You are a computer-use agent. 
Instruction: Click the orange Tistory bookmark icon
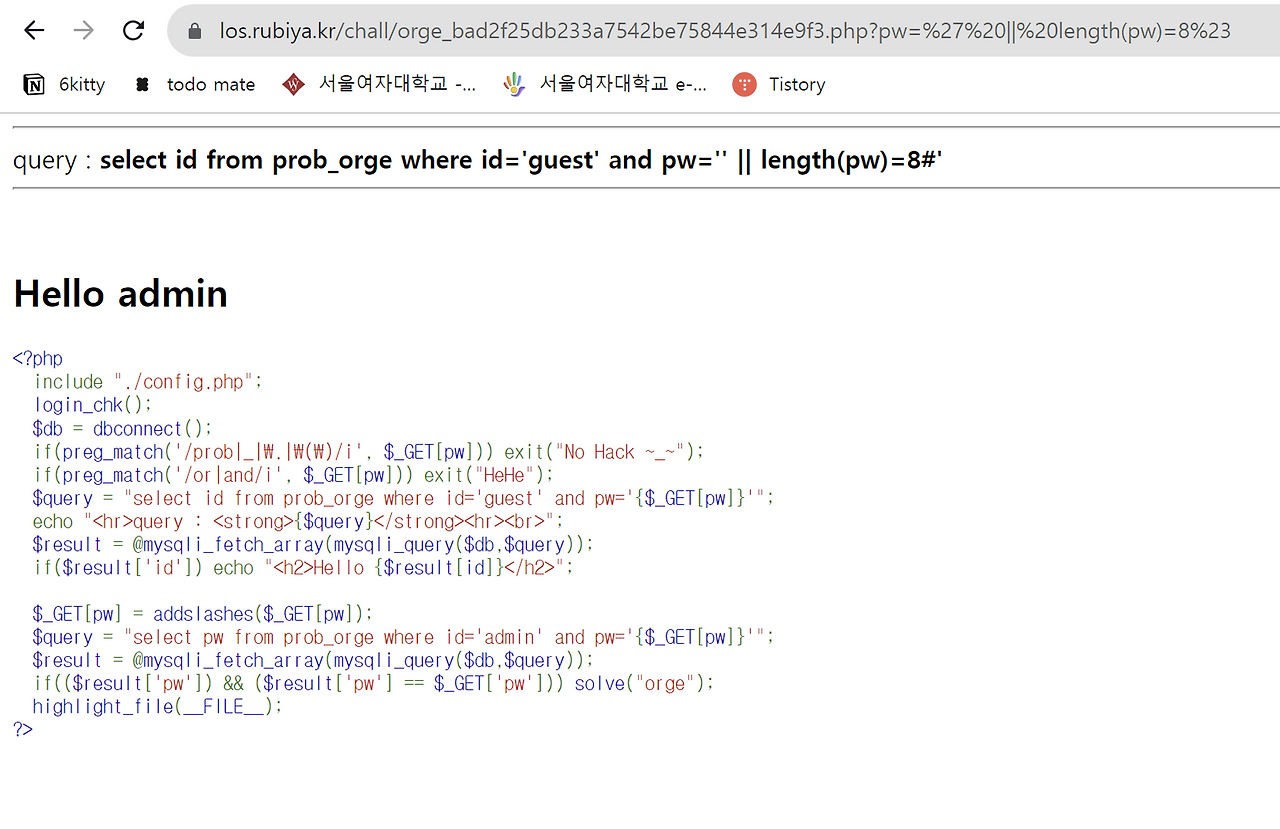pyautogui.click(x=744, y=85)
